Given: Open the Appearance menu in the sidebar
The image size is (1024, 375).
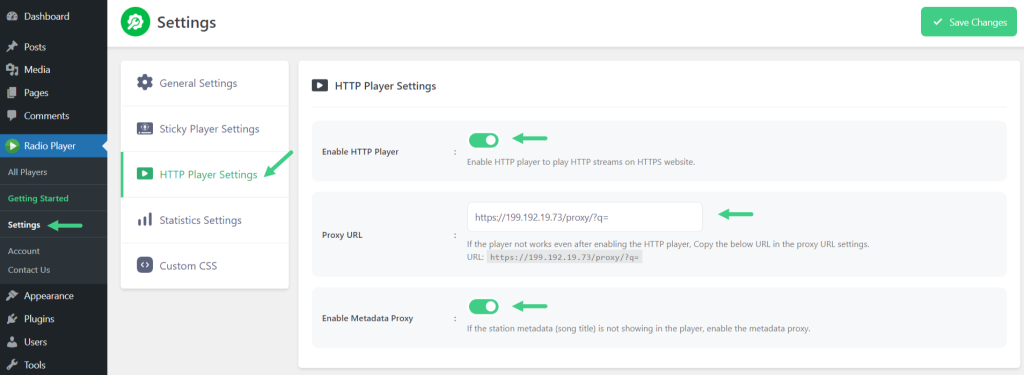Looking at the screenshot, I should point(48,295).
